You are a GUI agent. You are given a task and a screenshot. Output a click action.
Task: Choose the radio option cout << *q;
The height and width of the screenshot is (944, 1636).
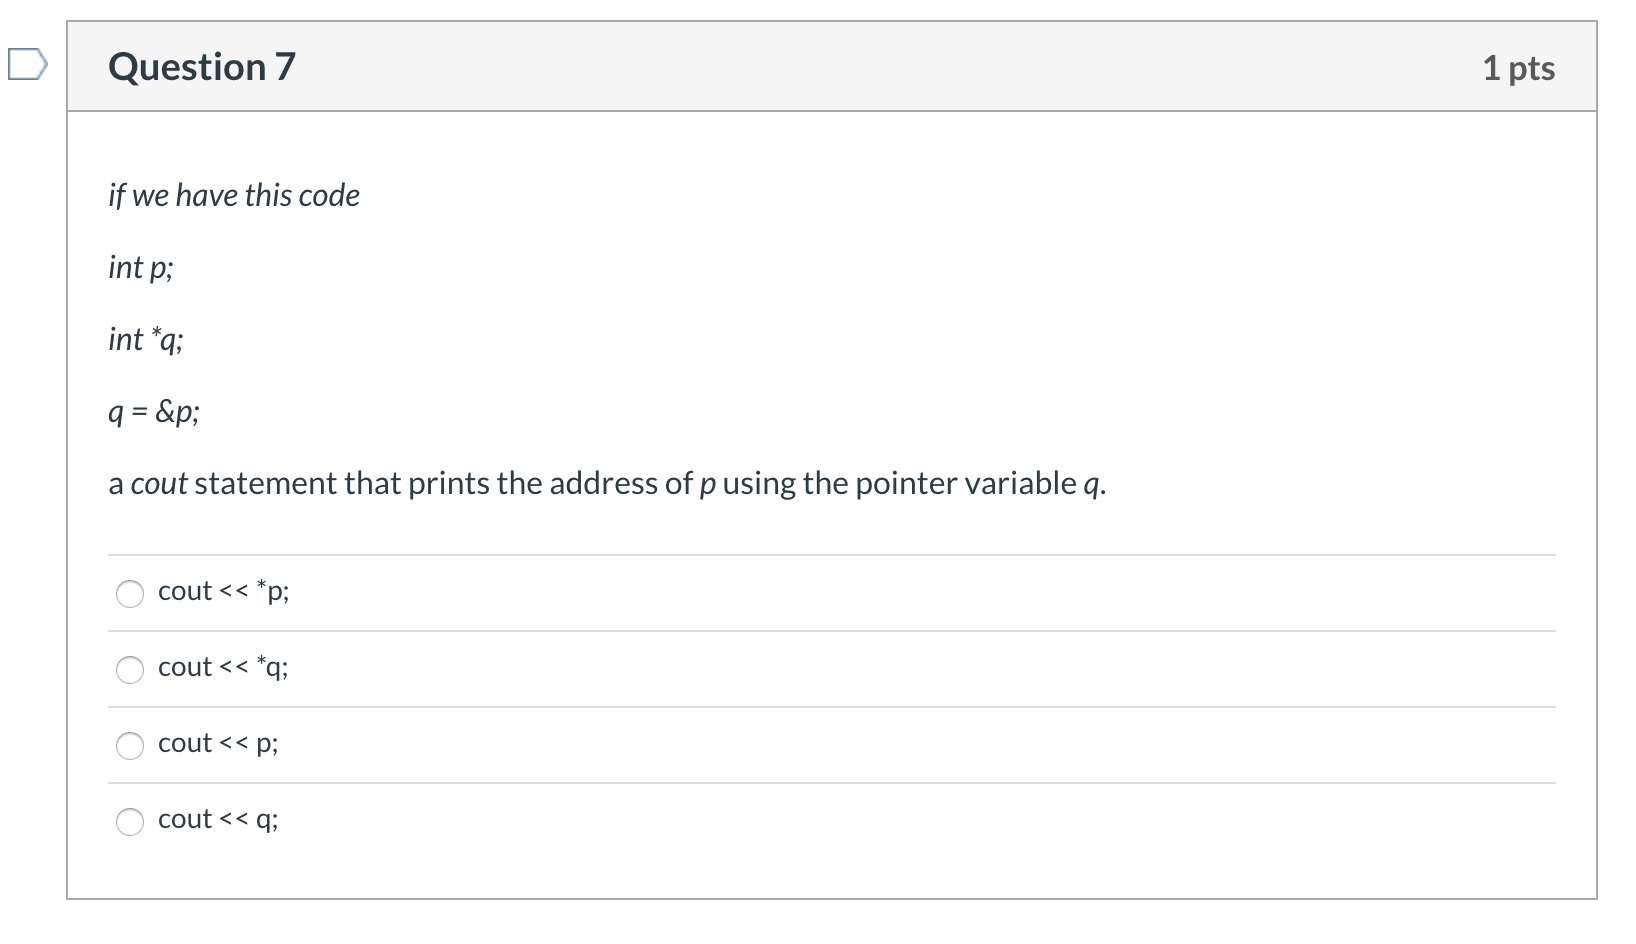click(x=130, y=670)
